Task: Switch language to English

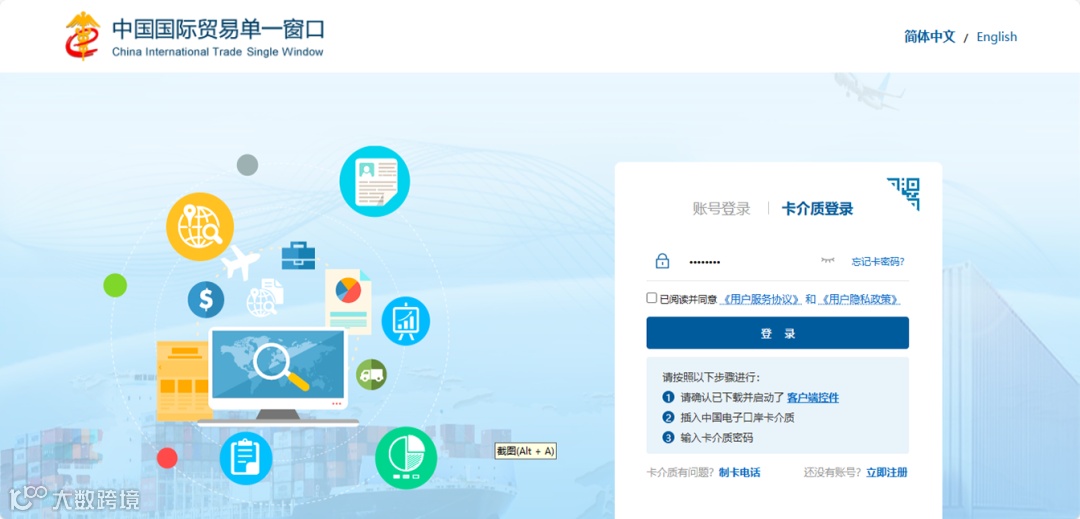Action: pos(997,37)
